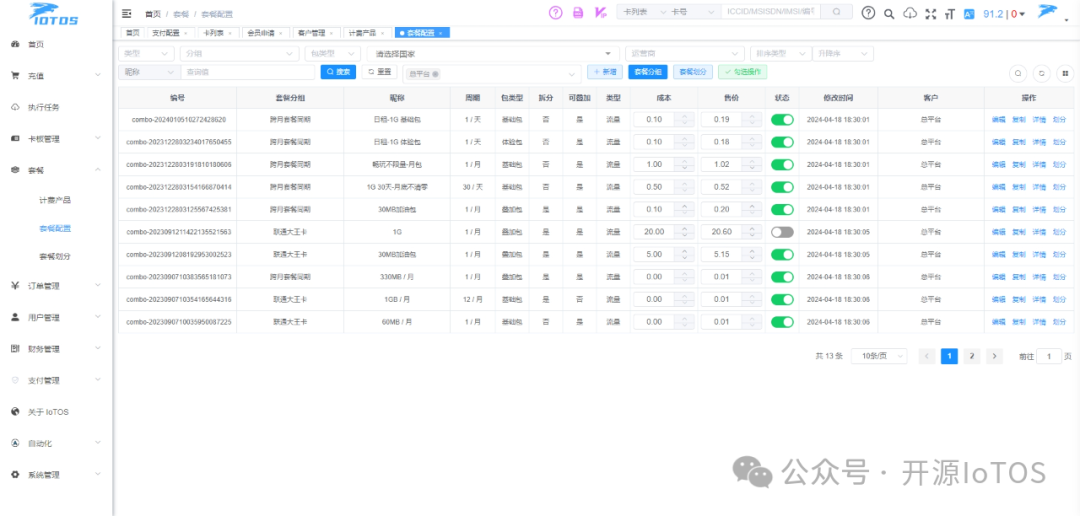Toggle status for the row priced 0.20

(x=782, y=209)
